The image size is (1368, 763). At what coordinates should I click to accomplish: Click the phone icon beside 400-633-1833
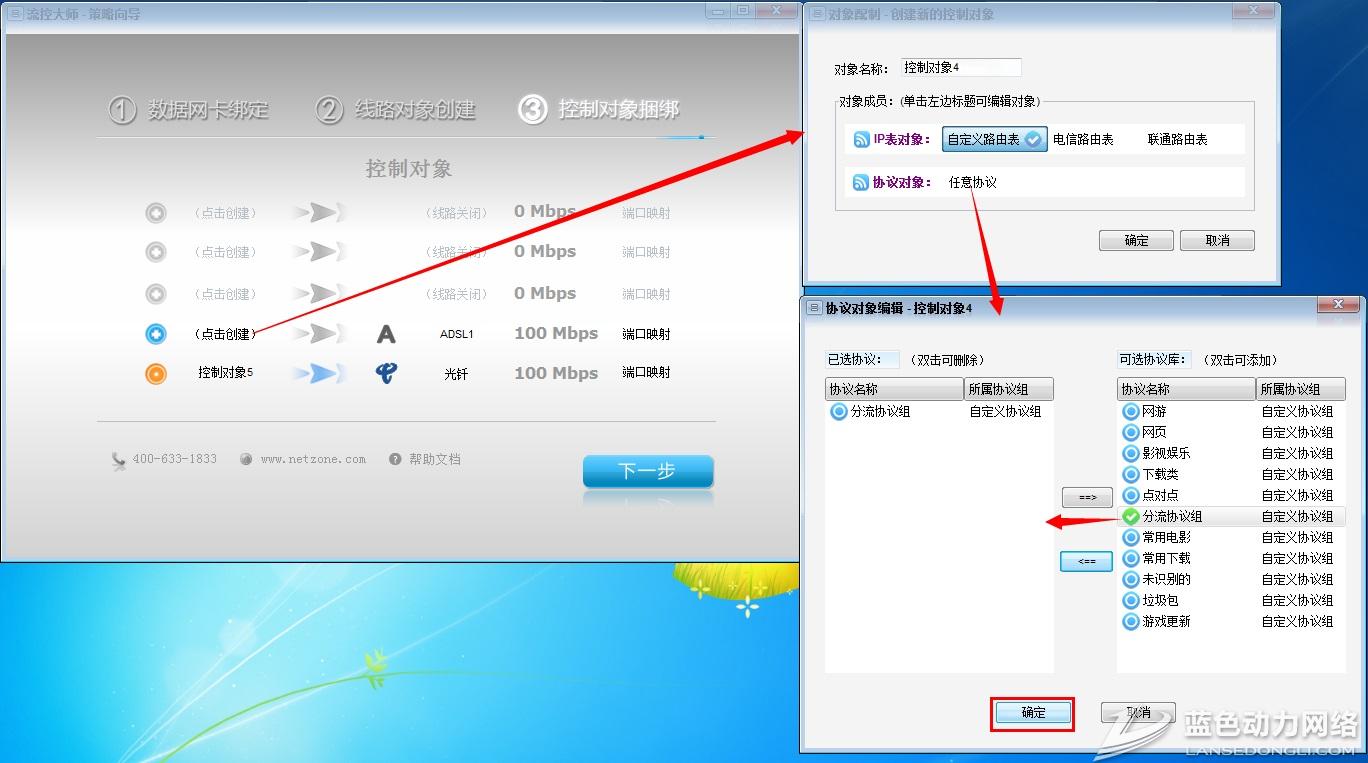click(x=119, y=460)
